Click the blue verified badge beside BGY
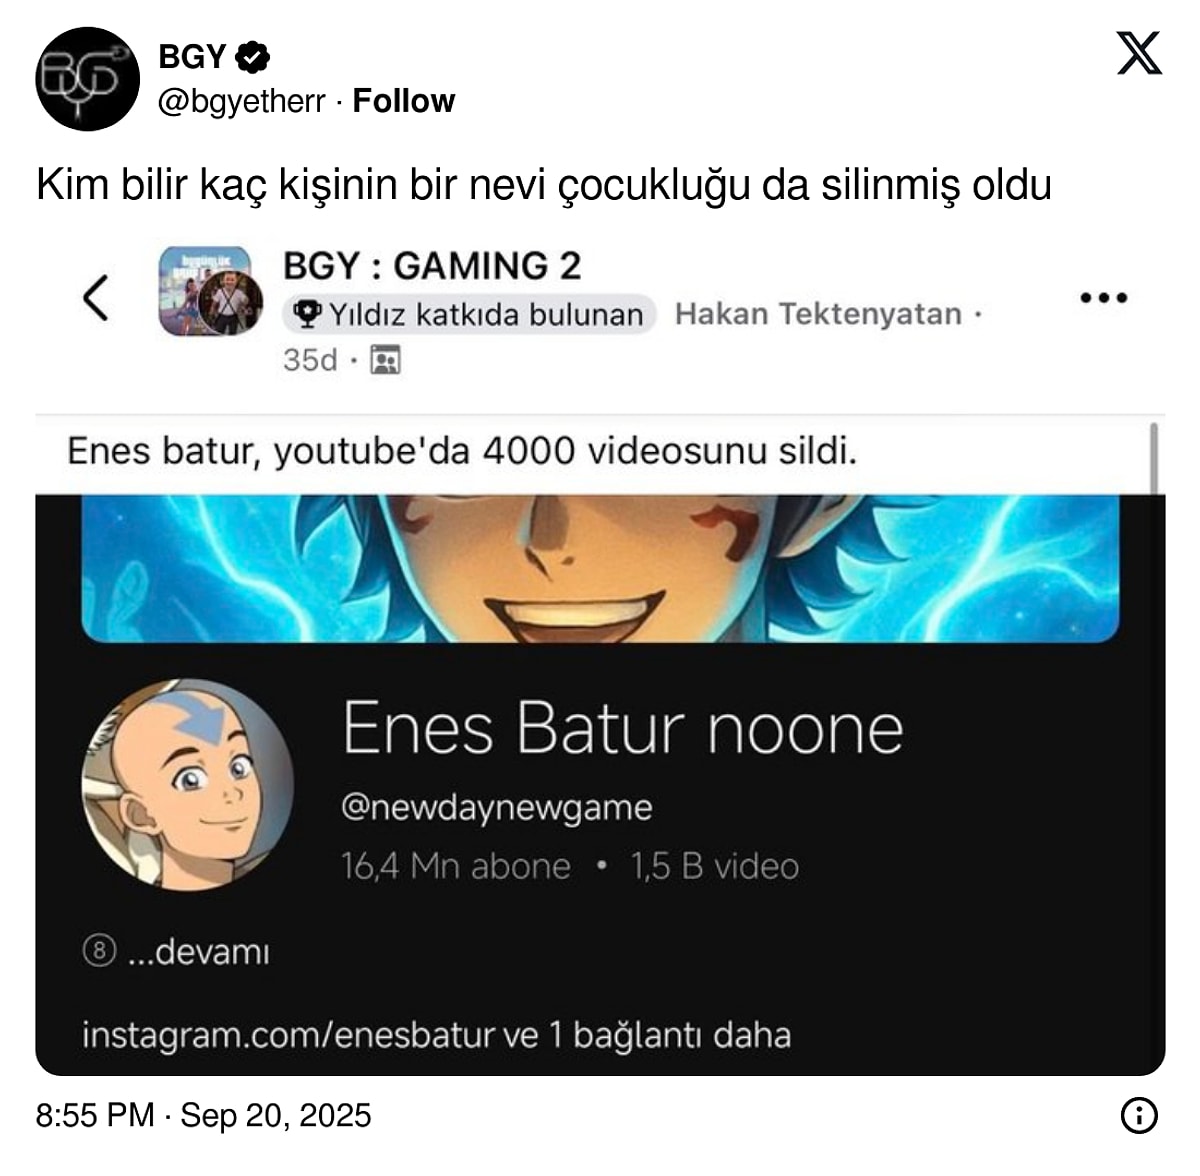Viewport: 1200px width, 1176px height. click(253, 57)
